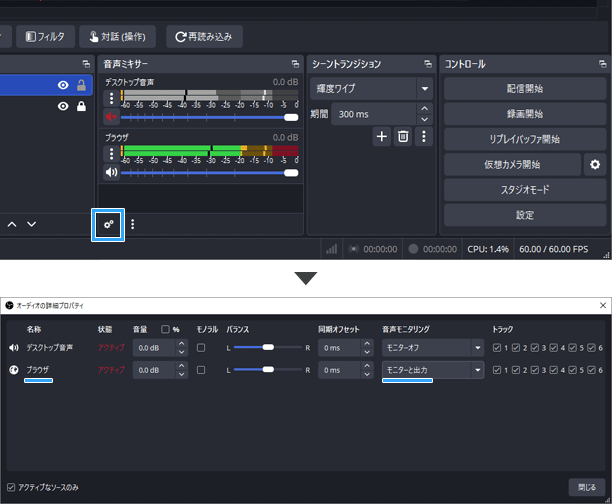Image resolution: width=612 pixels, height=504 pixels.
Task: Mute the デスクトップ音声 speaker icon
Action: click(x=111, y=117)
